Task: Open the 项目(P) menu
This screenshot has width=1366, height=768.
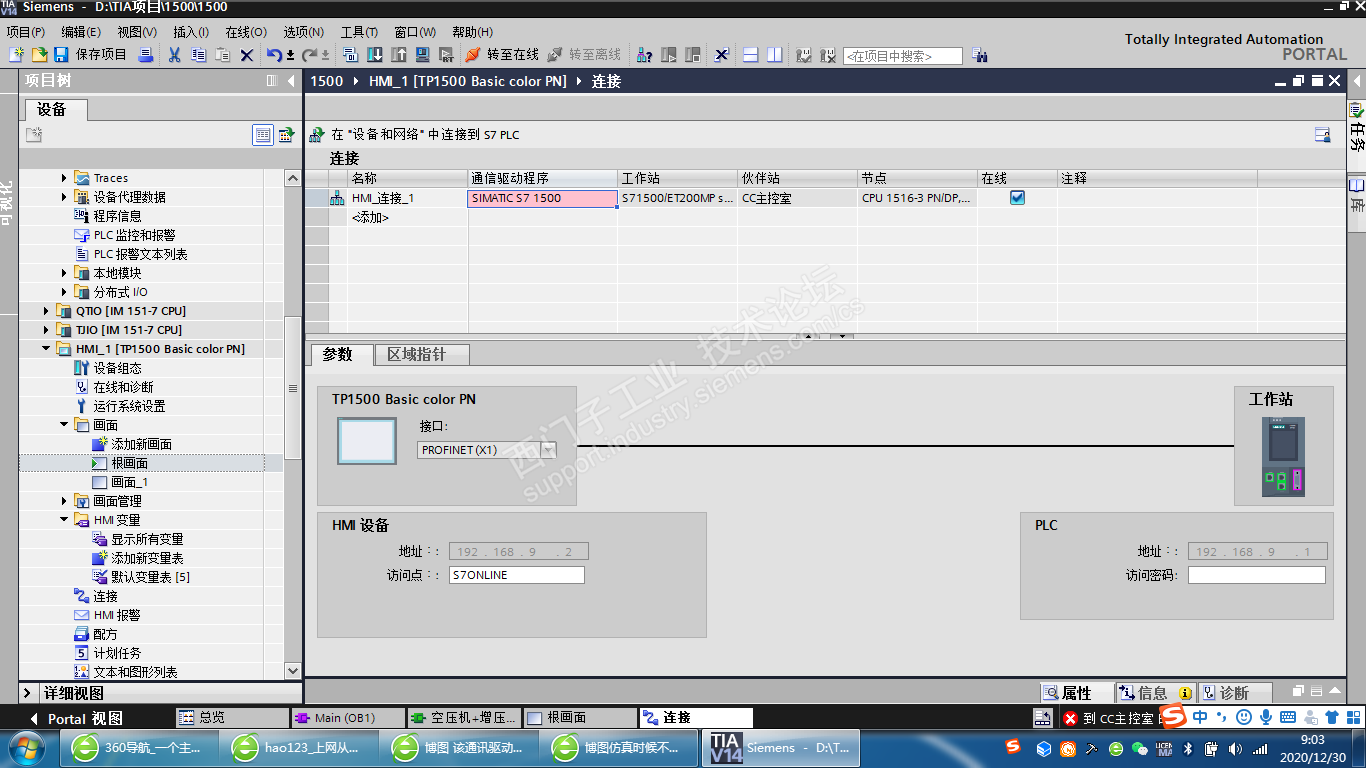Action: [x=26, y=32]
